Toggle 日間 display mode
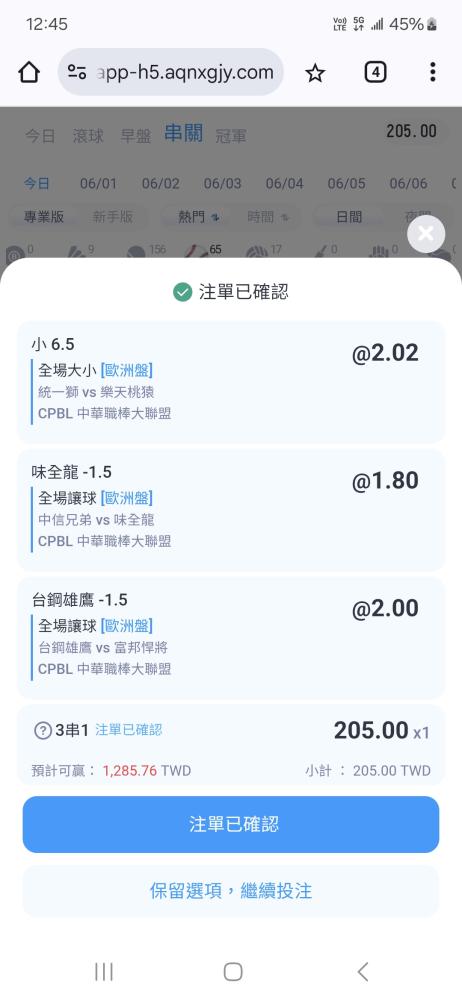This screenshot has height=1000, width=462. [349, 217]
